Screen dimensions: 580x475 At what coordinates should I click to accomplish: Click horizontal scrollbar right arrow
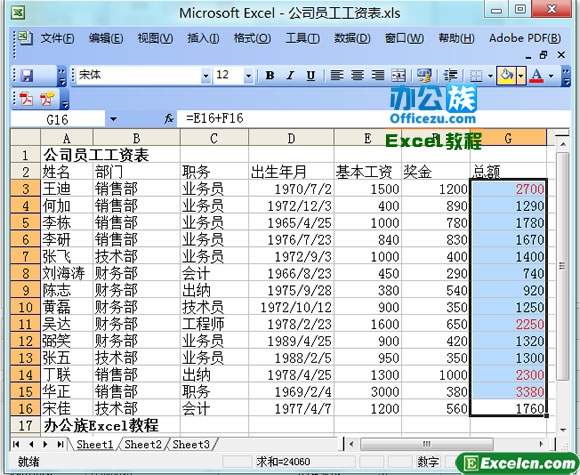541,444
